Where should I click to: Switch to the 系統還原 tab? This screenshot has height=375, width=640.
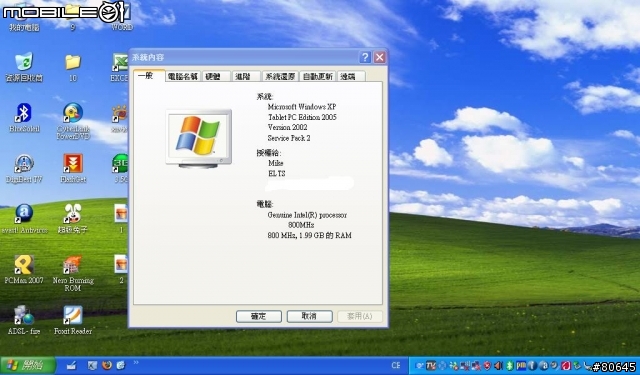click(280, 76)
